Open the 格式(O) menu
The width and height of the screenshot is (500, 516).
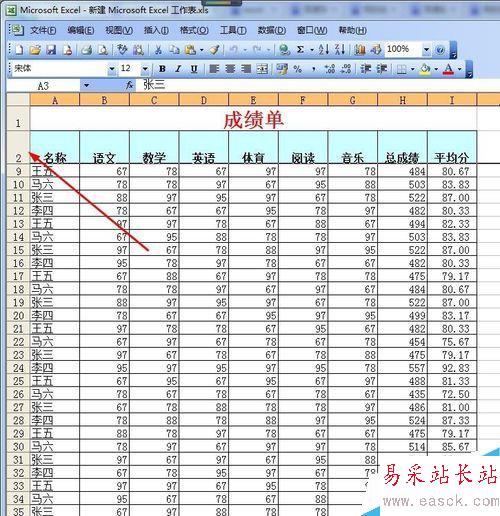coord(194,31)
